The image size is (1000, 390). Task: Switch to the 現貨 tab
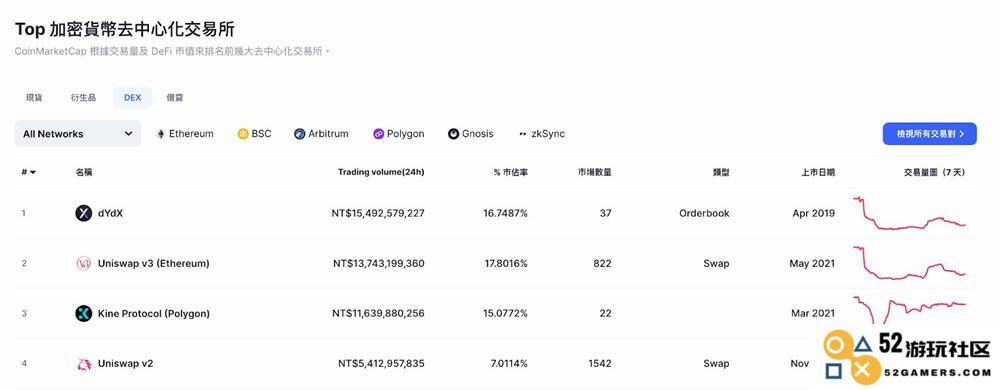(34, 98)
